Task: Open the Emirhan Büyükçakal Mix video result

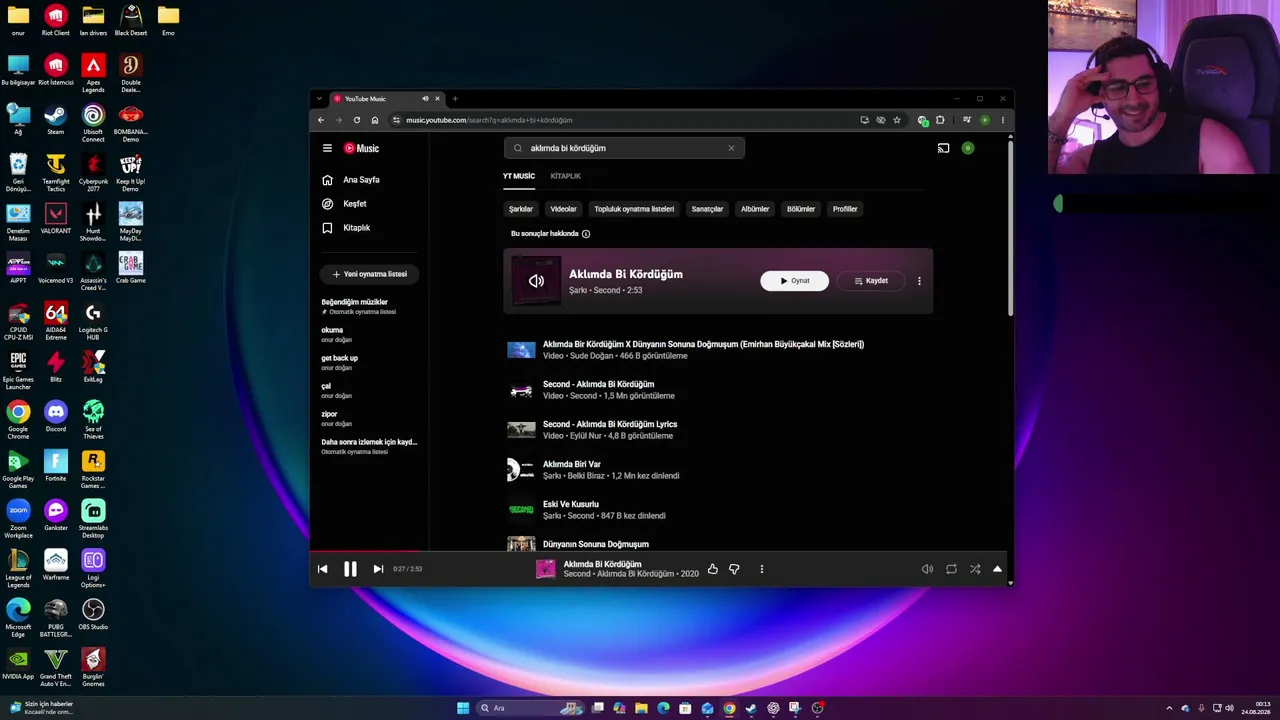Action: pyautogui.click(x=703, y=344)
